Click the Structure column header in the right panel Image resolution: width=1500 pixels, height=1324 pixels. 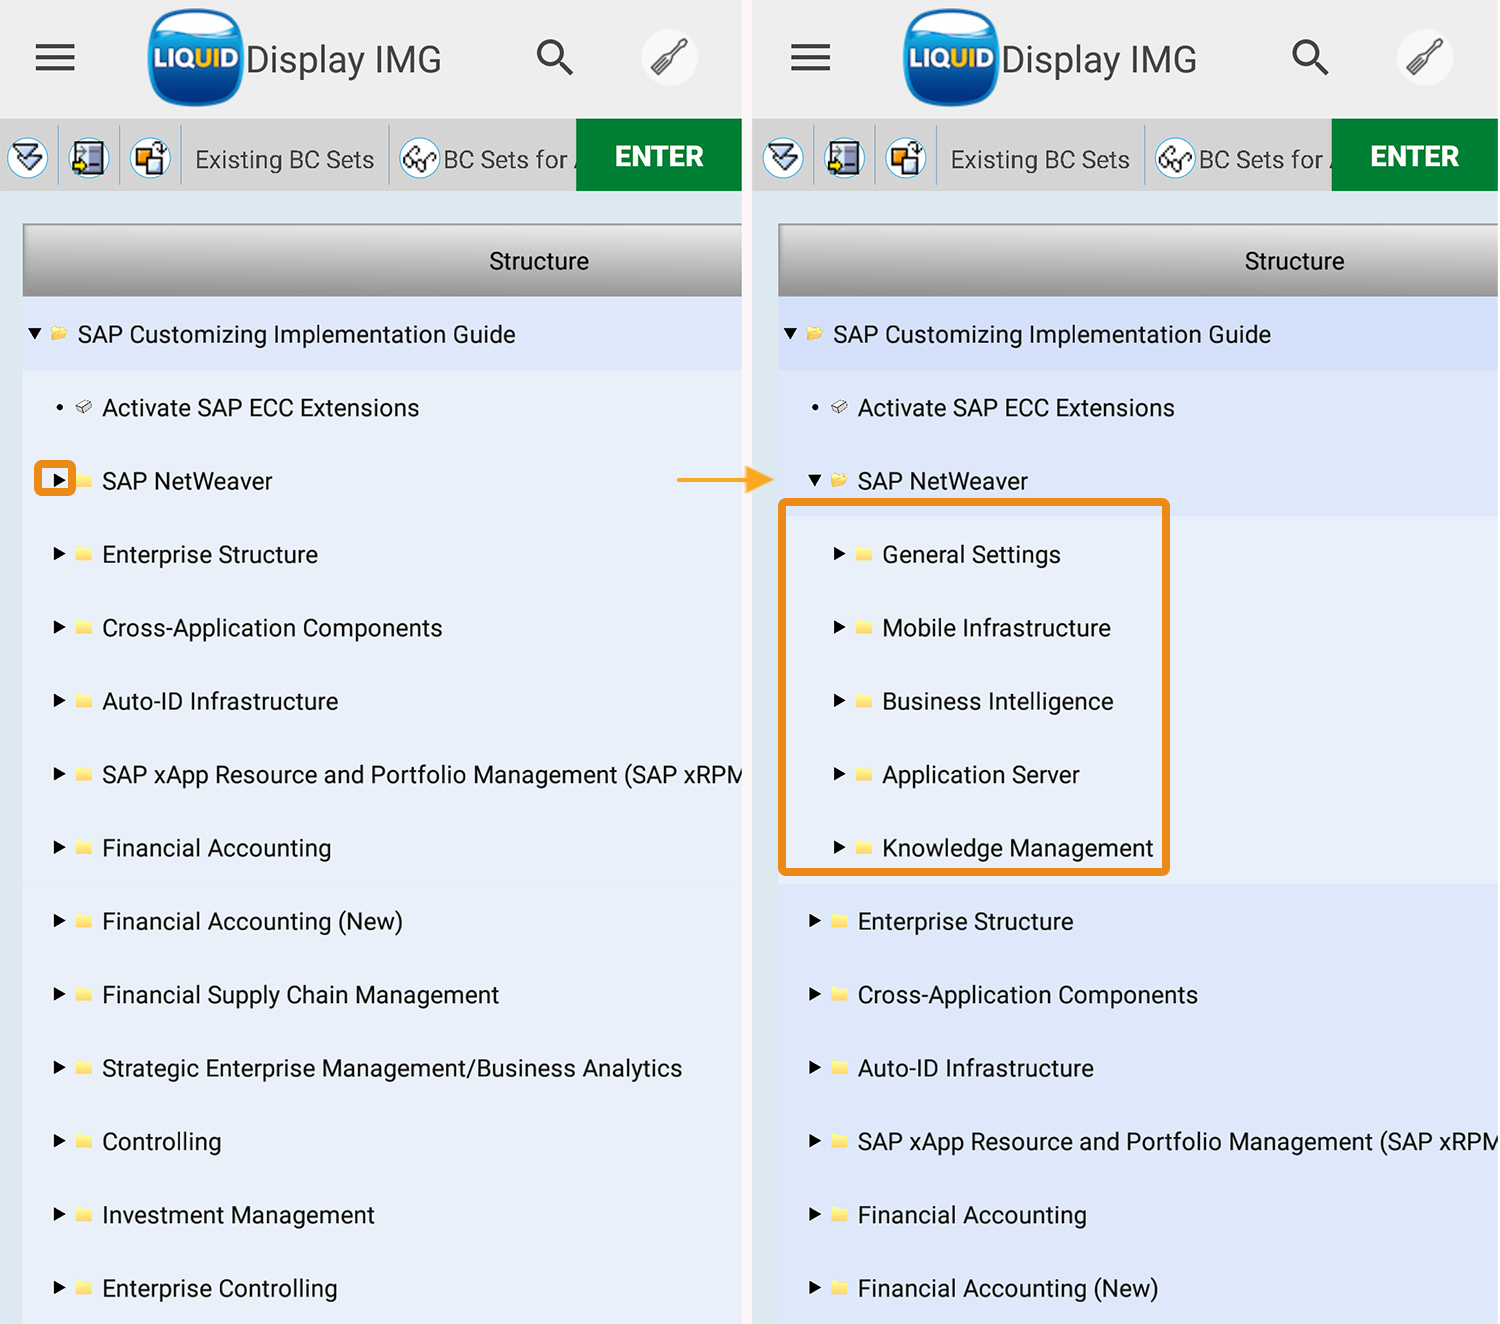point(1293,261)
